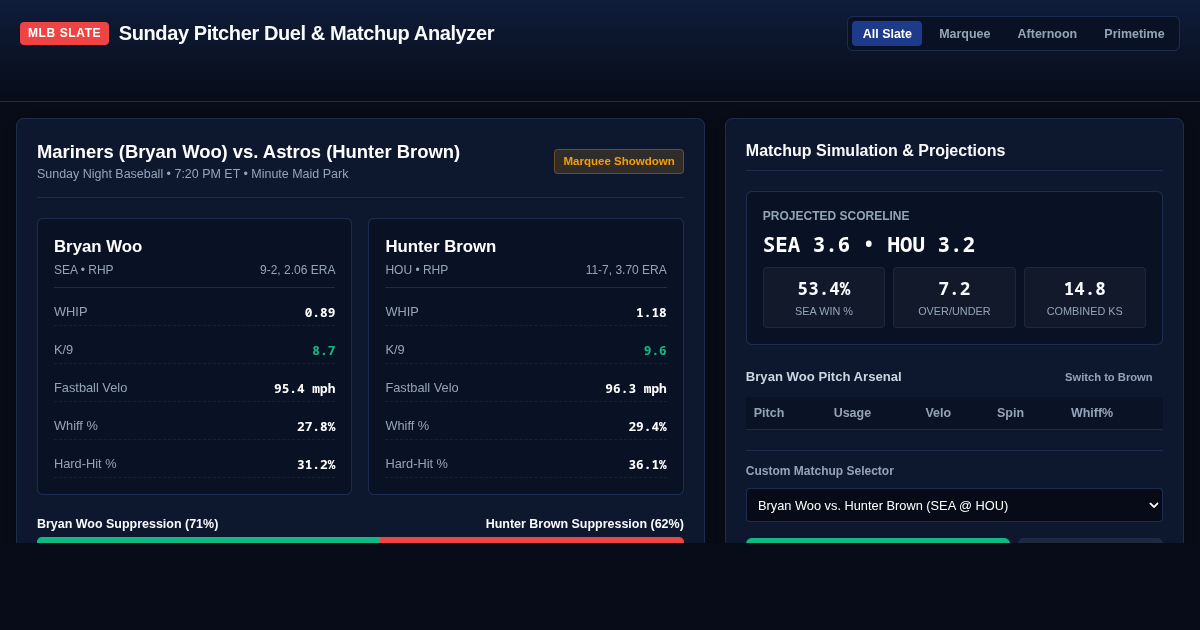Click the Bryan Woo card name
The image size is (1200, 630).
click(x=98, y=246)
